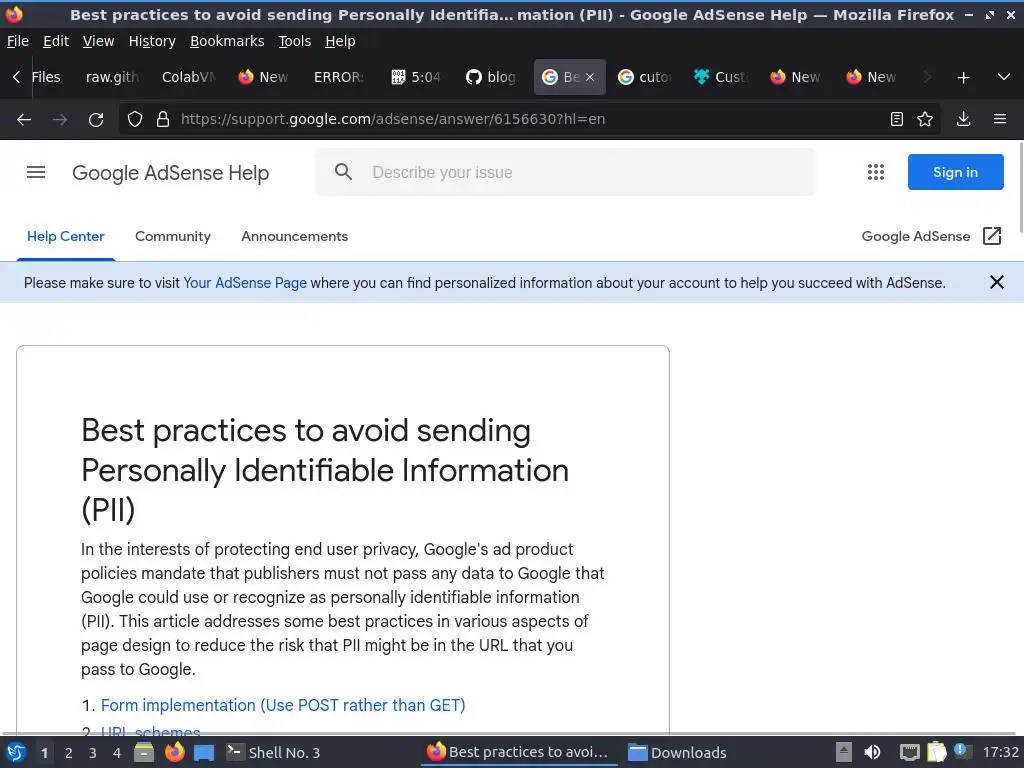Go back to previous page
This screenshot has width=1024, height=768.
click(x=24, y=120)
